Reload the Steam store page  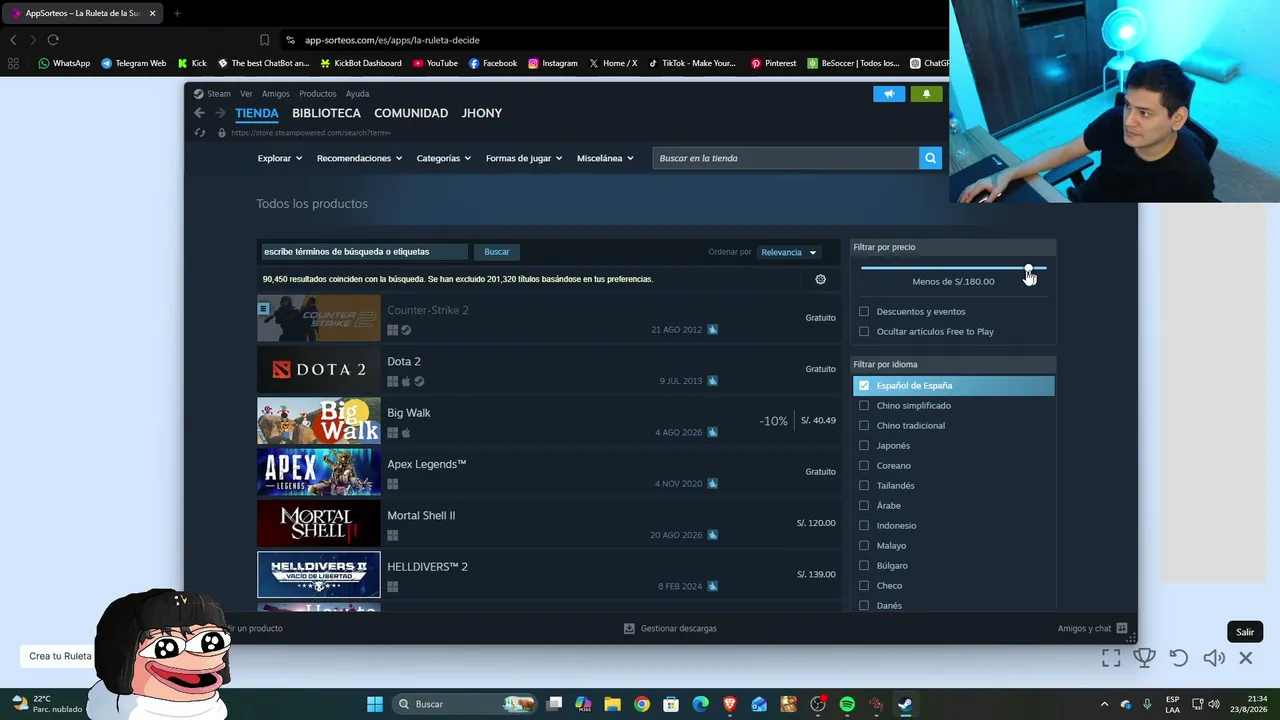click(200, 132)
